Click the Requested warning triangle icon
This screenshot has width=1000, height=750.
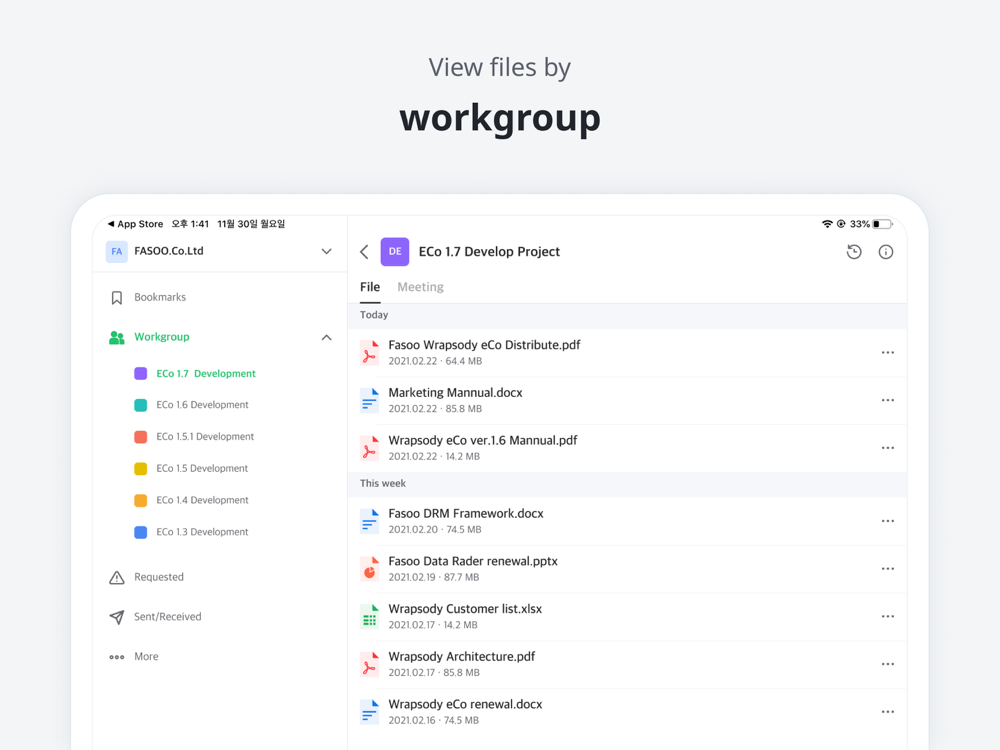[117, 577]
